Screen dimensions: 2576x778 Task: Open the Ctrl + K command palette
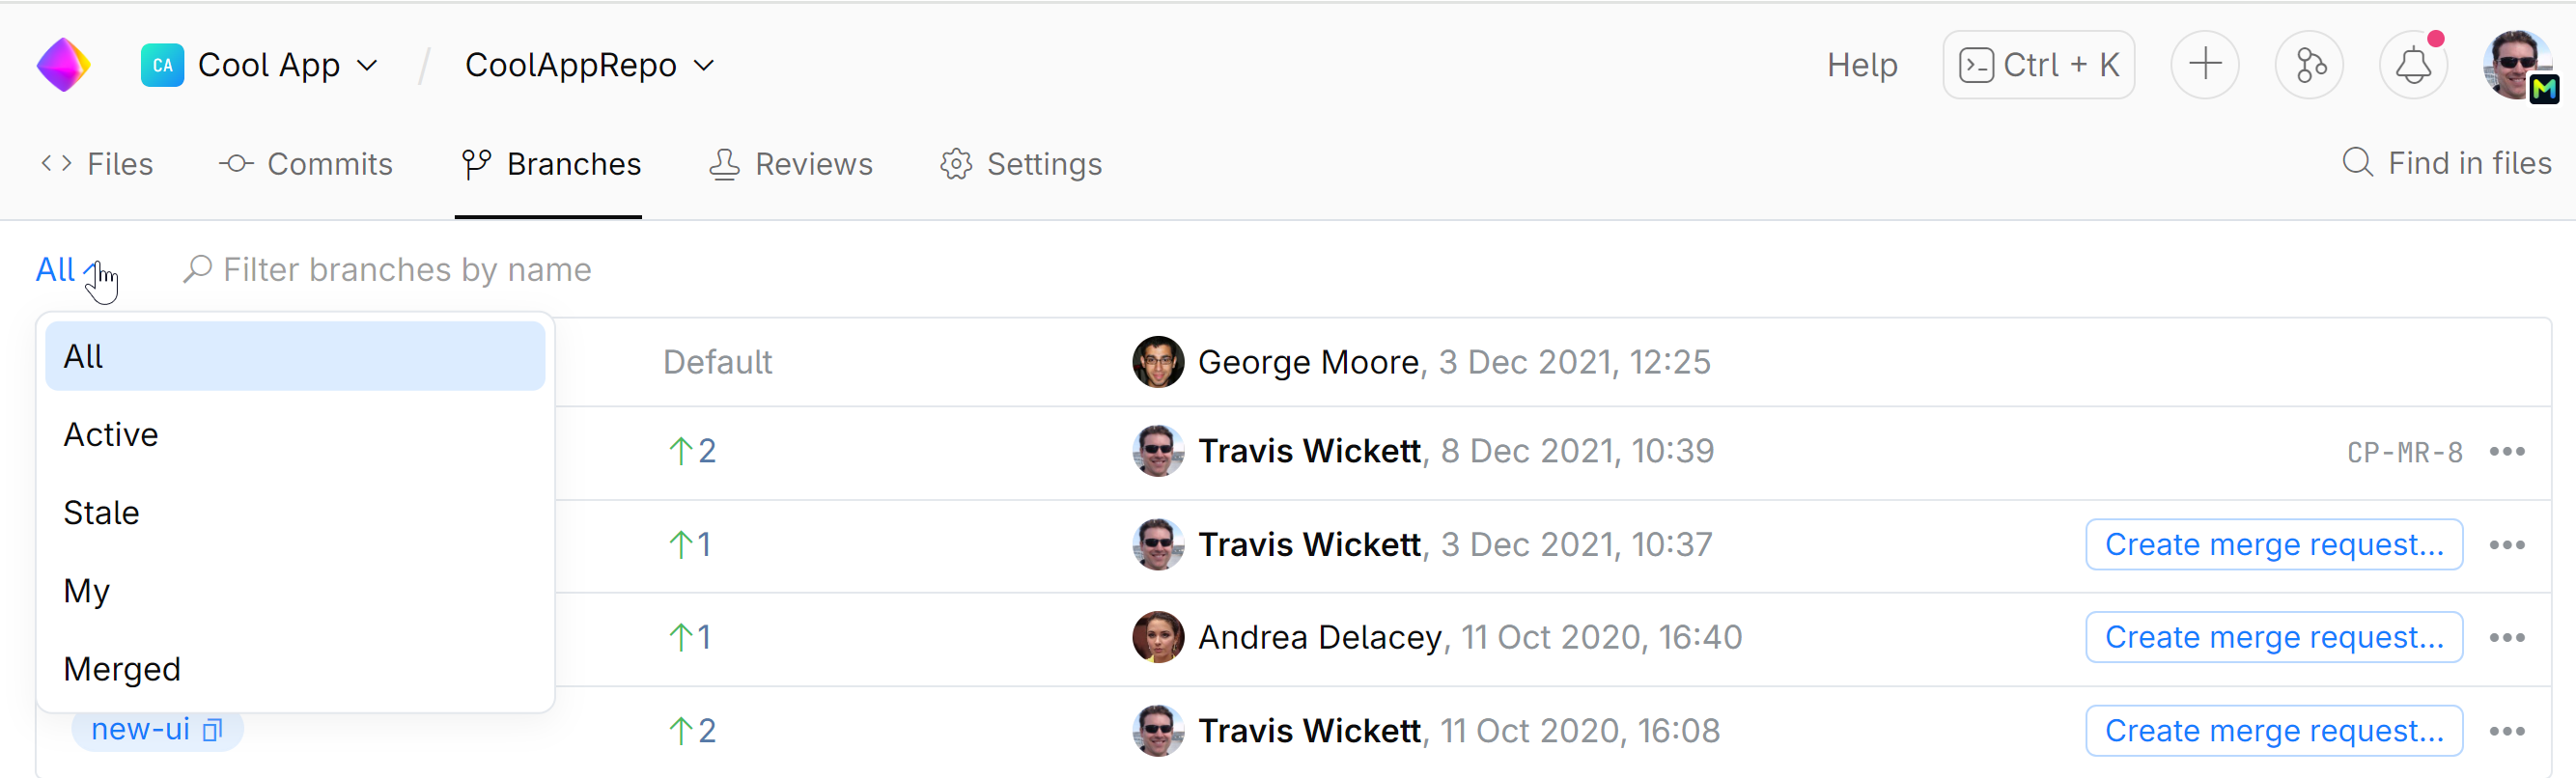[x=2038, y=65]
